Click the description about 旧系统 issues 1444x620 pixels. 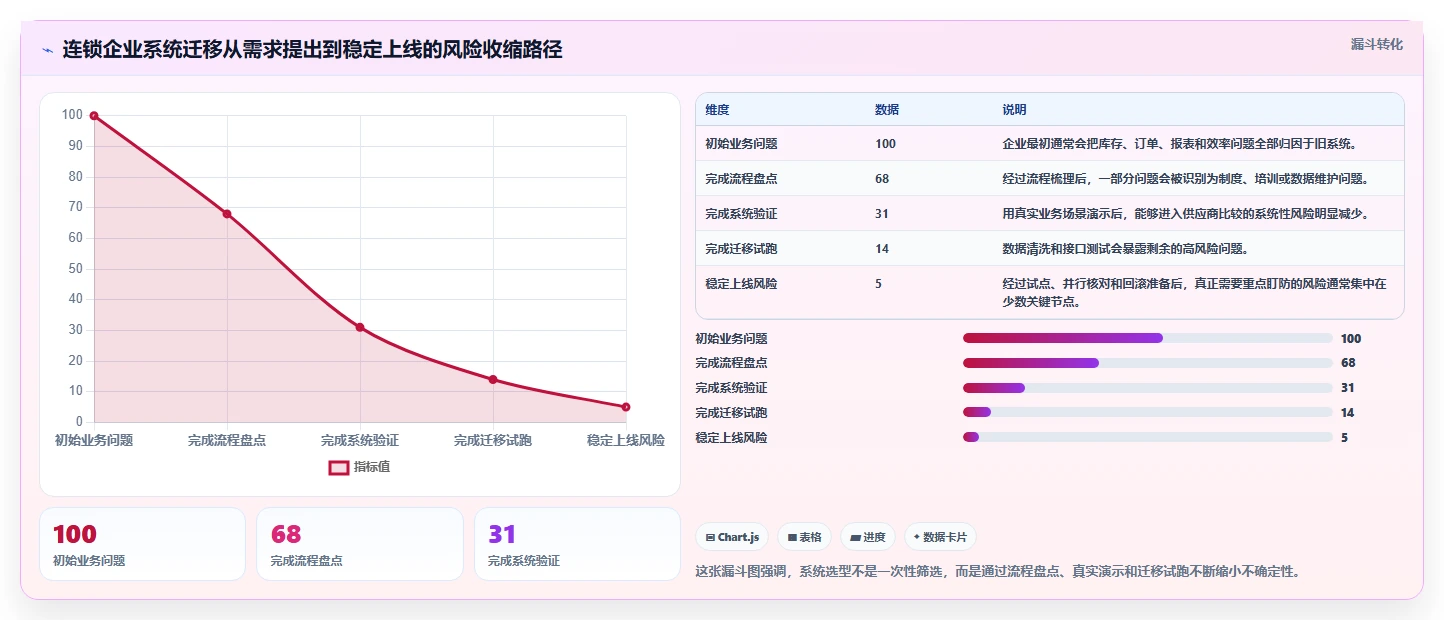coord(1179,144)
